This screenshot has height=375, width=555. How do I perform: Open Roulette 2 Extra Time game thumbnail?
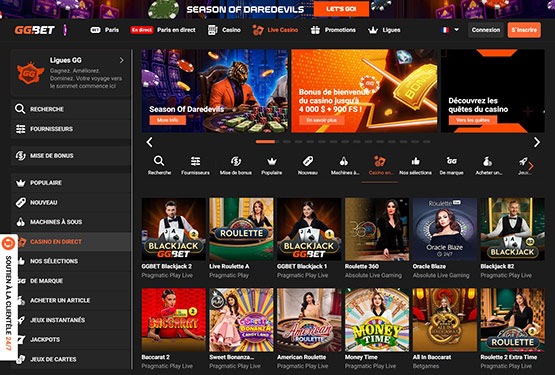pyautogui.click(x=513, y=320)
